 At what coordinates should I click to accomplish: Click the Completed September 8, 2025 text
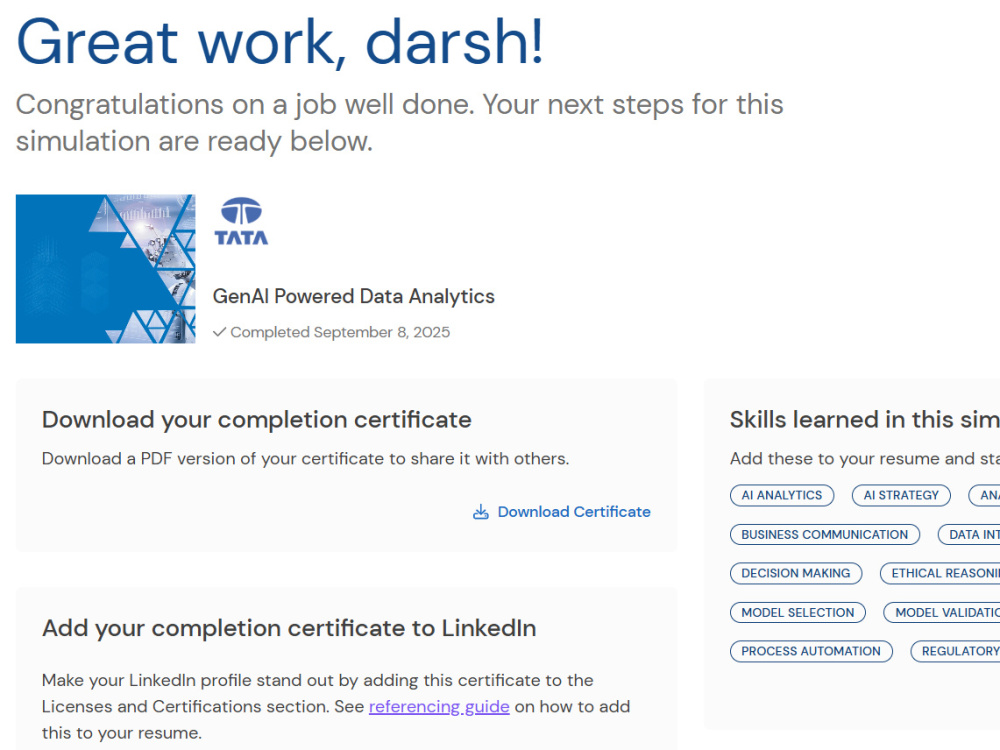click(340, 332)
